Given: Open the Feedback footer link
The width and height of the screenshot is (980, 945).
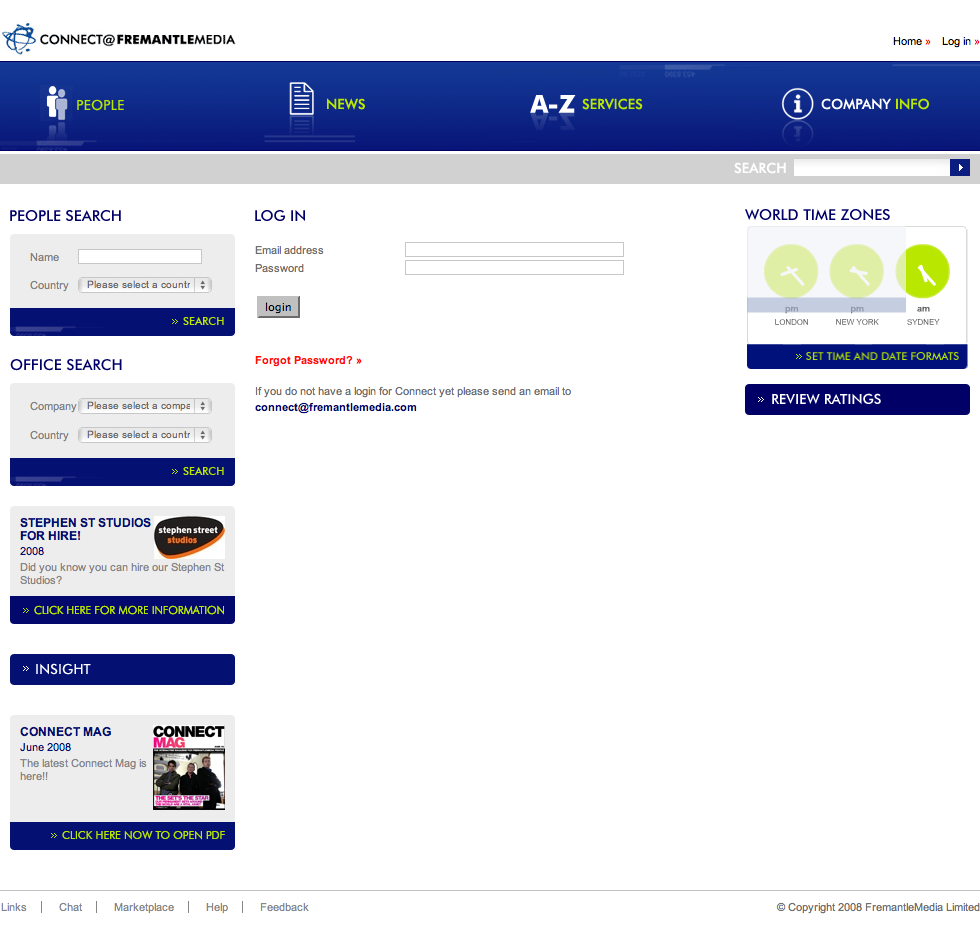Looking at the screenshot, I should (x=284, y=907).
